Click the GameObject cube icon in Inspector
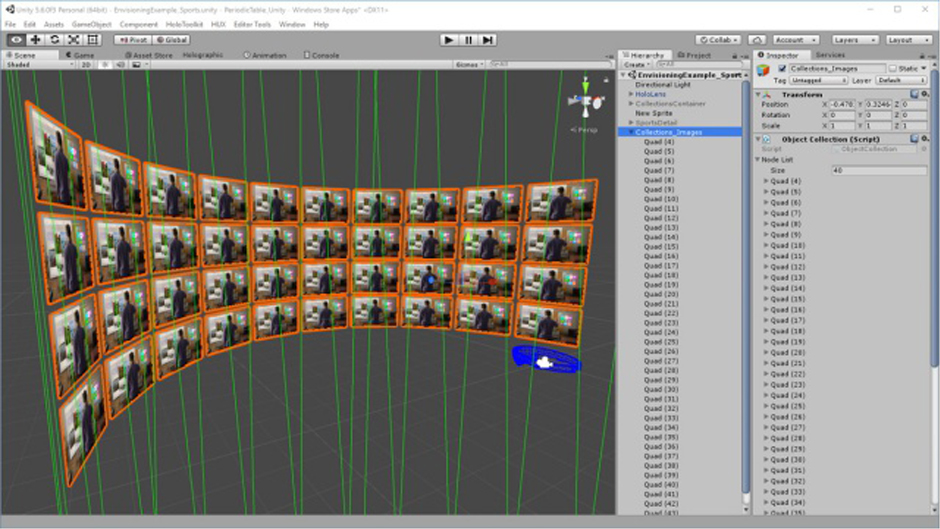The height and width of the screenshot is (529, 940). point(763,70)
